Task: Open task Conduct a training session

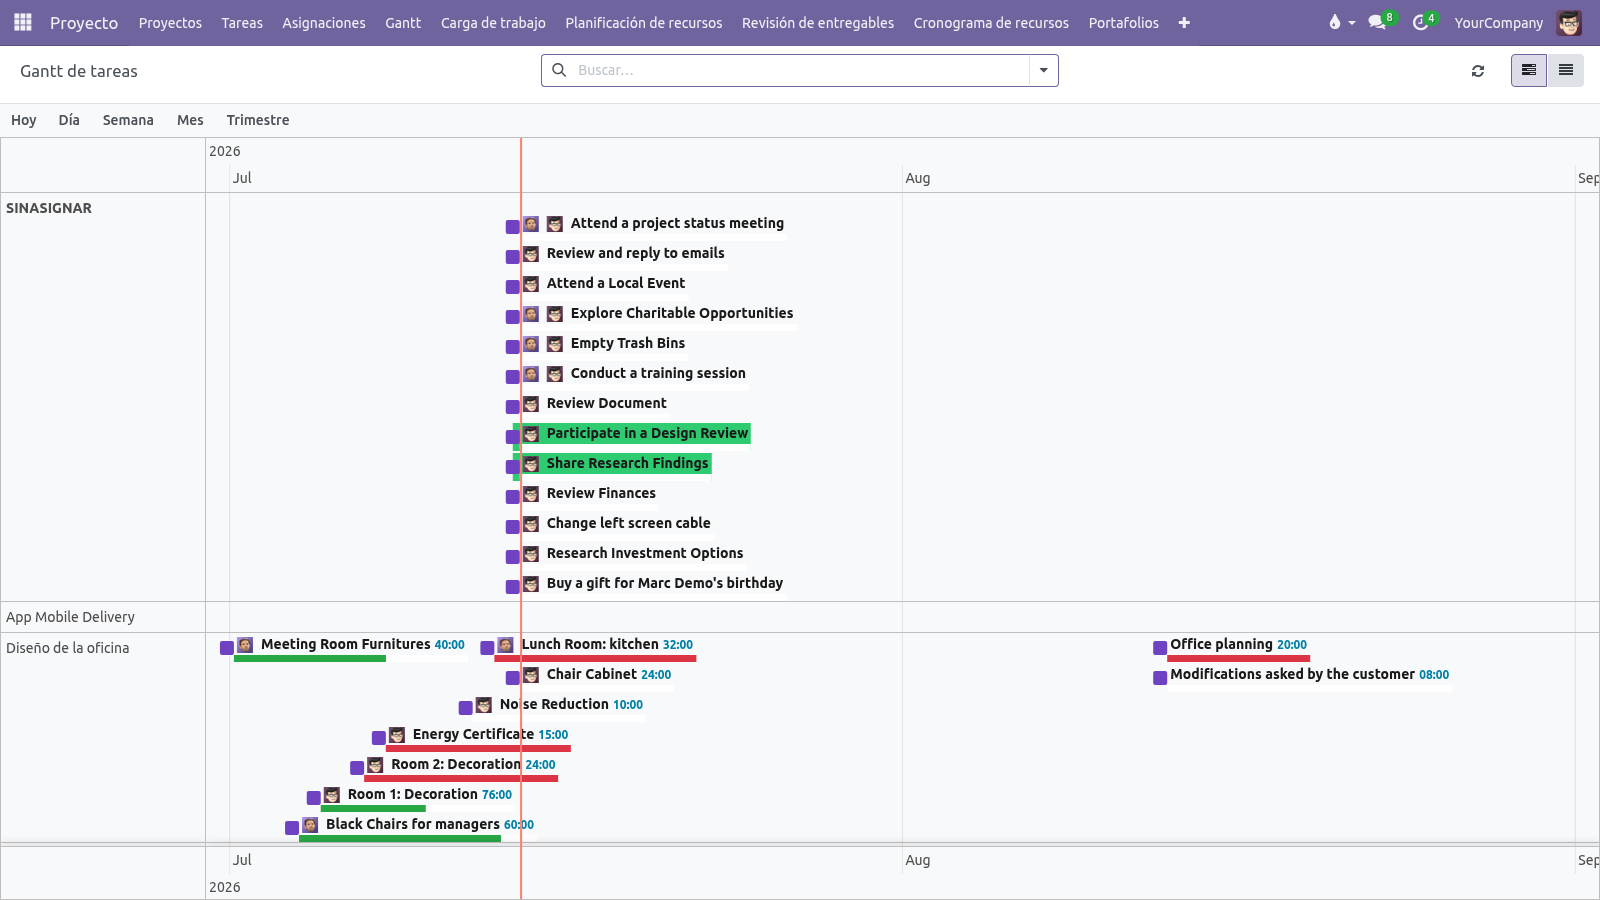Action: pyautogui.click(x=658, y=373)
